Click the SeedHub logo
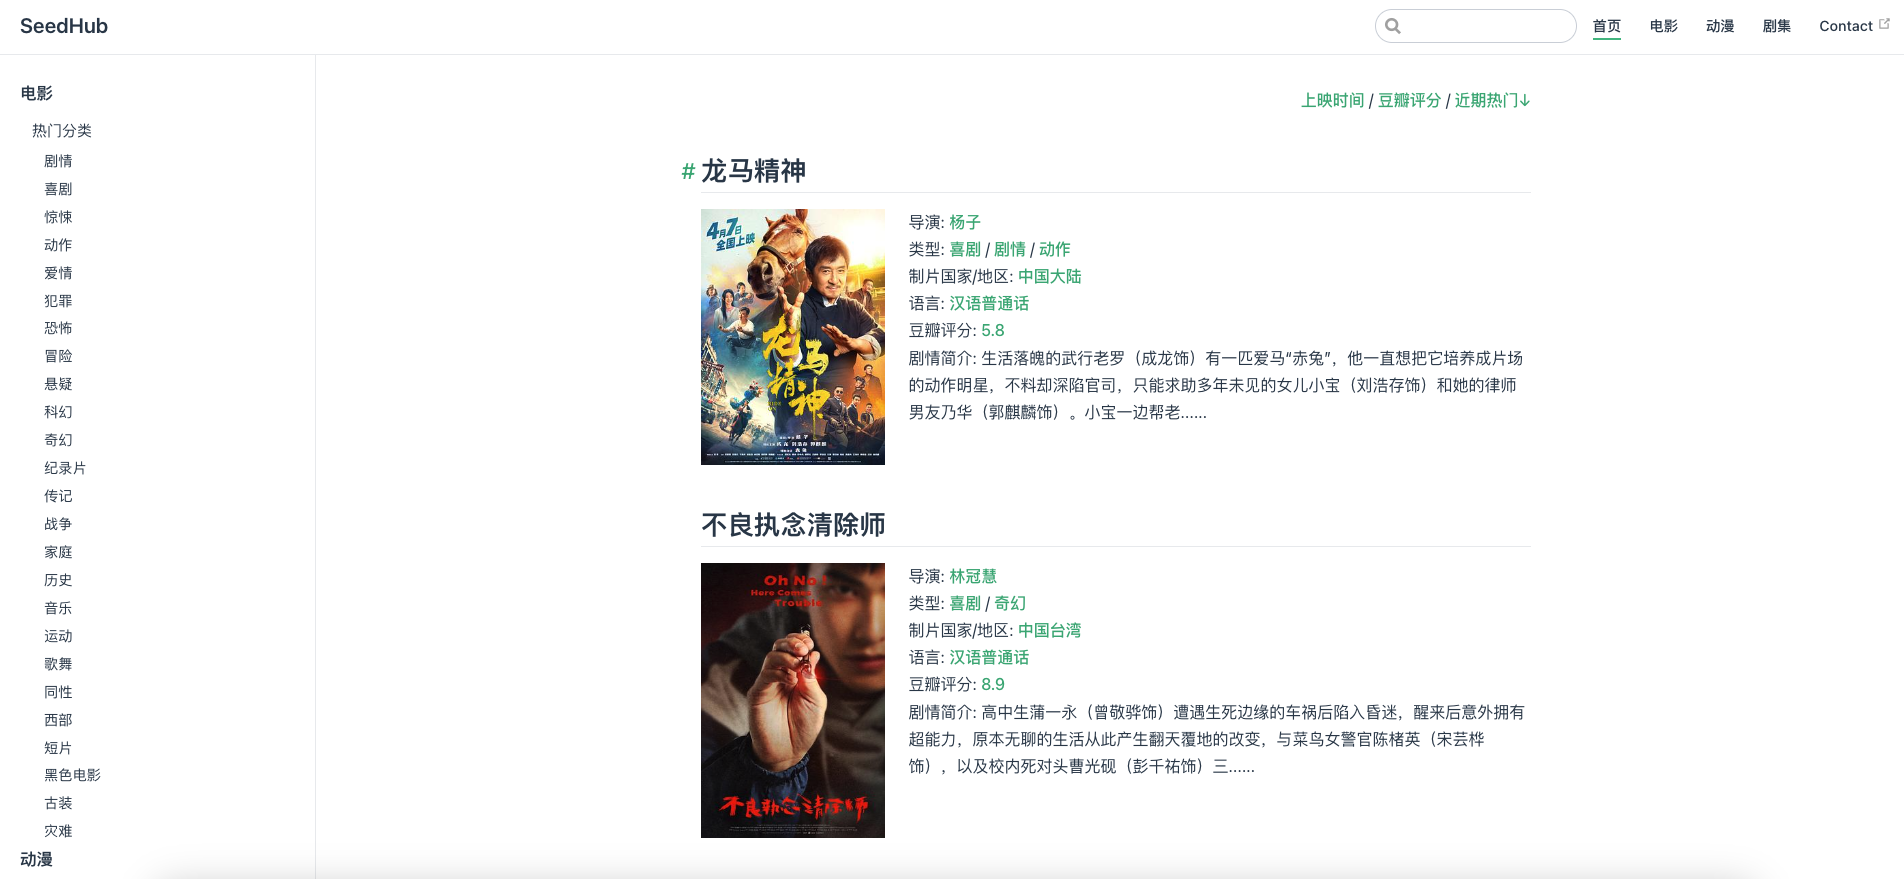Screen dimensions: 1904x879 [64, 26]
